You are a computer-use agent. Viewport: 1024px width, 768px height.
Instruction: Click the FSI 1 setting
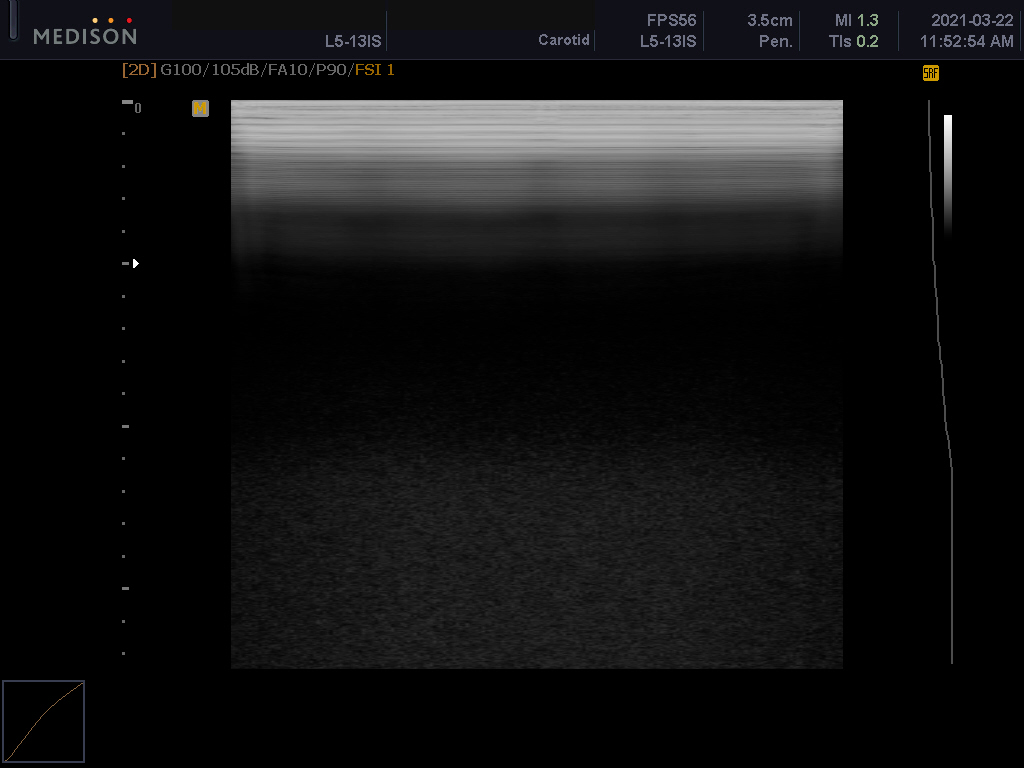click(375, 70)
